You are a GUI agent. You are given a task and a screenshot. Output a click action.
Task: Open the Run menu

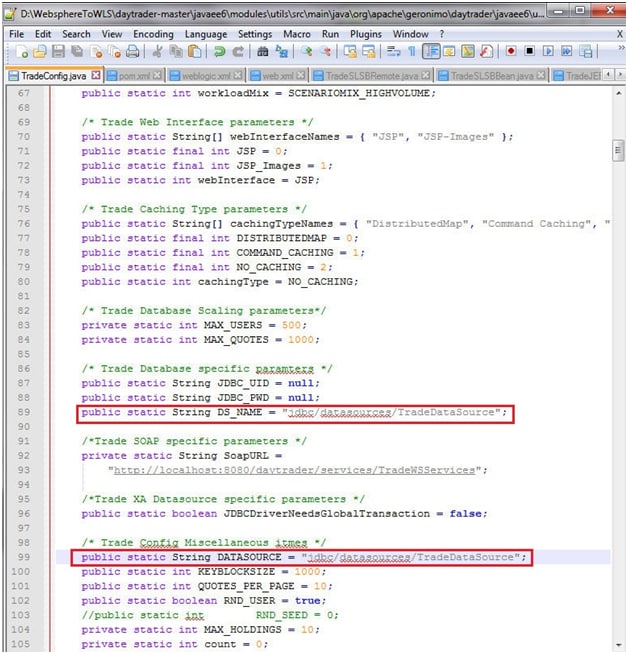[x=330, y=34]
